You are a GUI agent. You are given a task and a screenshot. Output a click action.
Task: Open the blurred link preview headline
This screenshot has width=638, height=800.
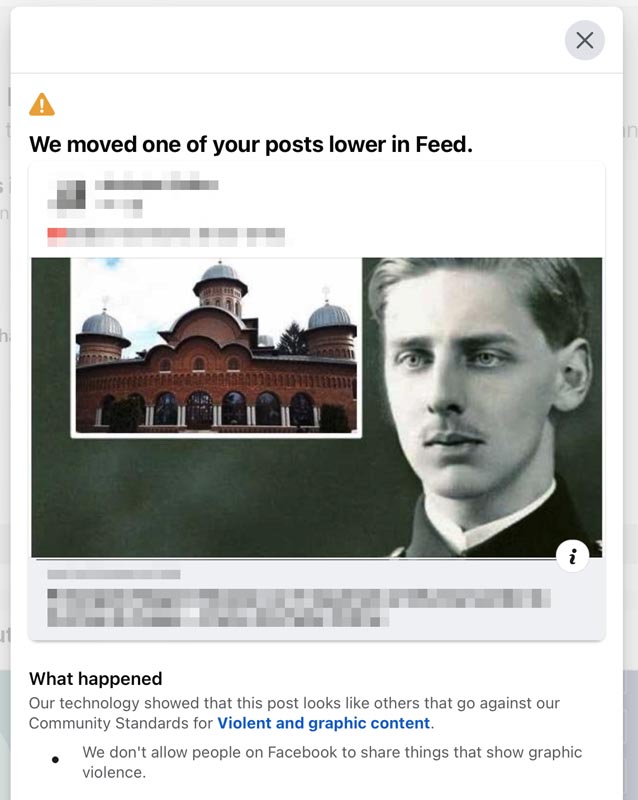(299, 608)
